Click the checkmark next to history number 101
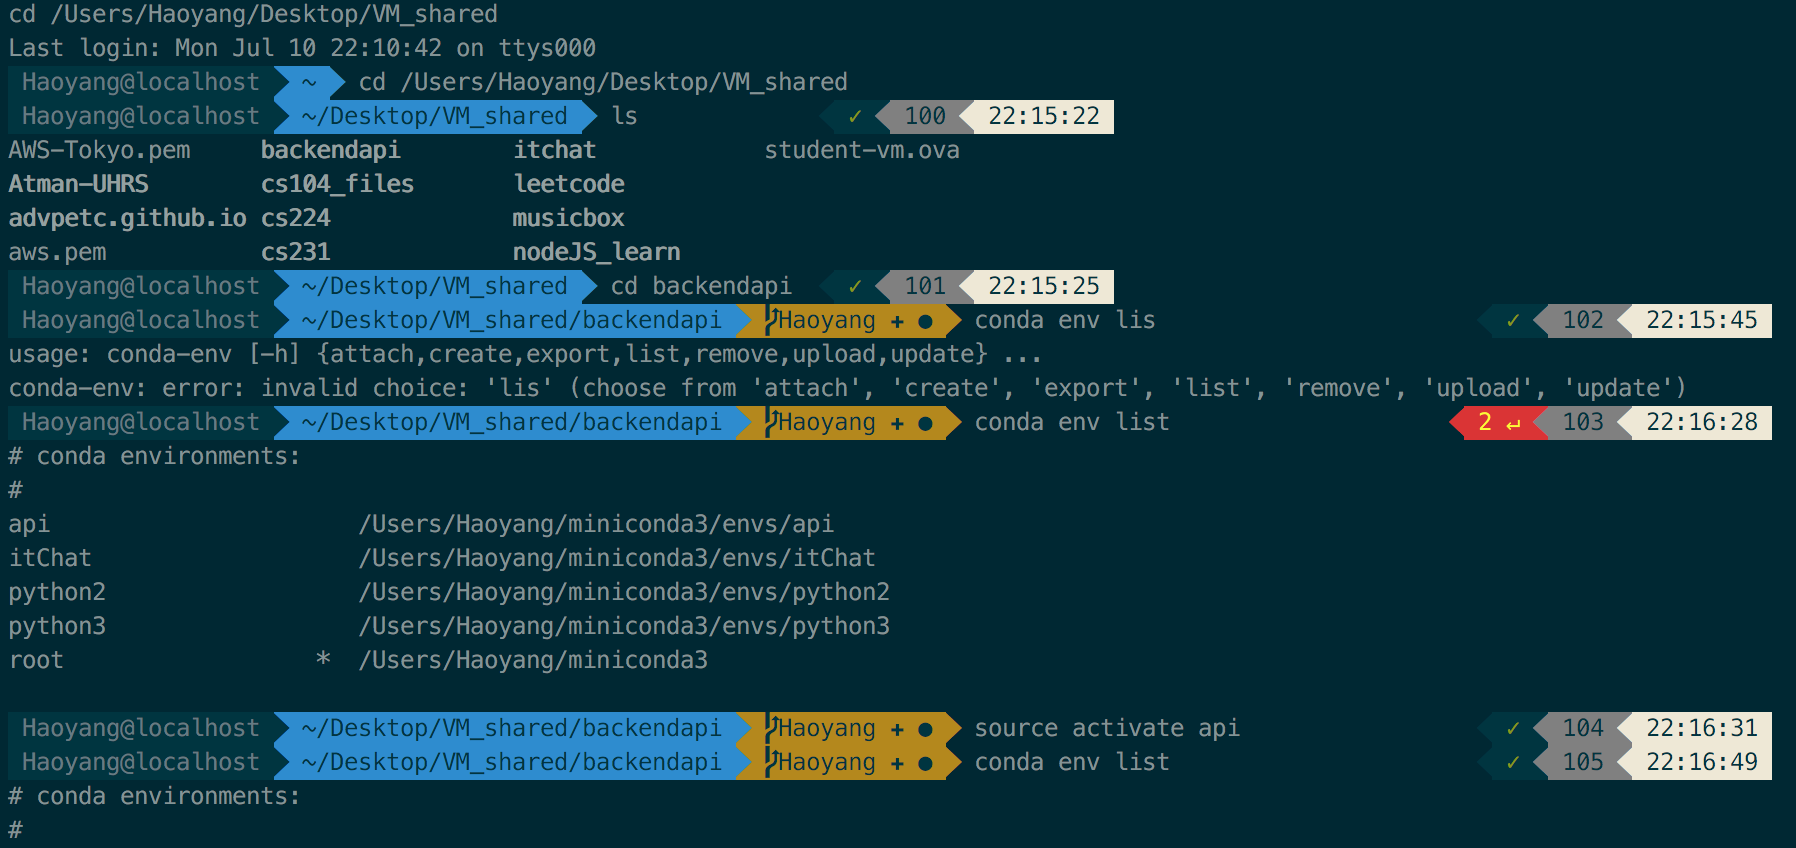 click(x=855, y=287)
